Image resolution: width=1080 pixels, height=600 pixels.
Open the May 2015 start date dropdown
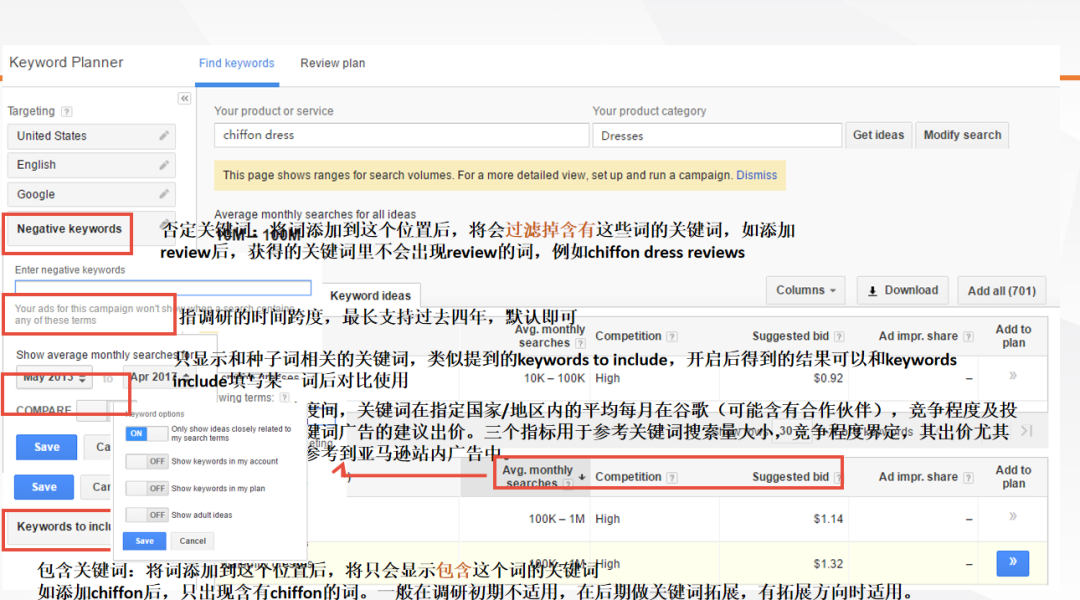point(54,377)
